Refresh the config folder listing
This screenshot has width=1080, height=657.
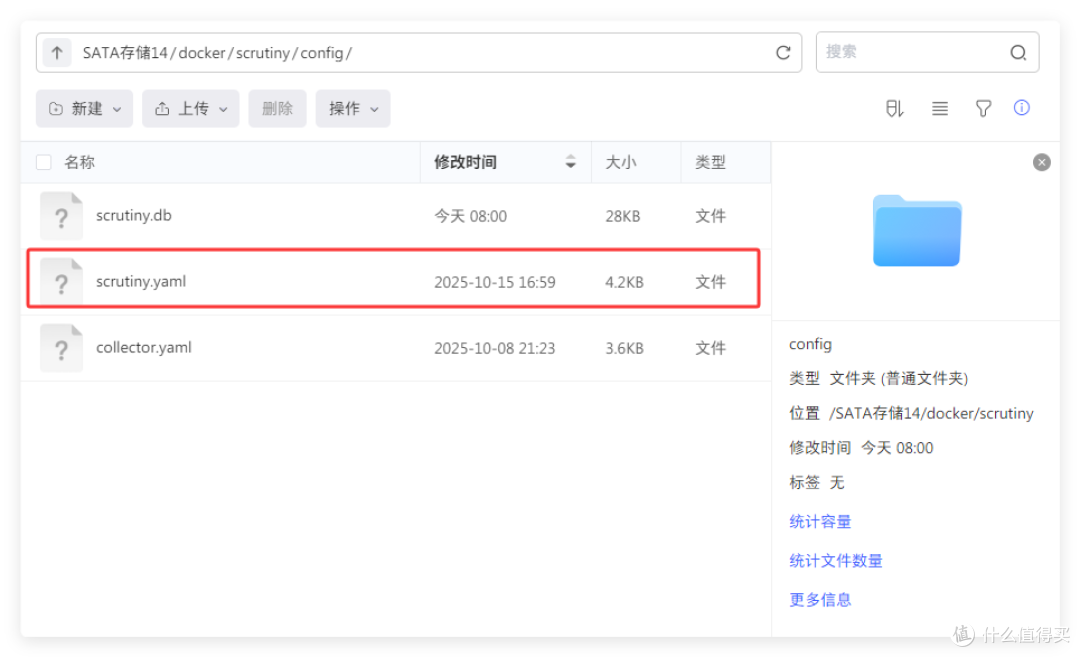783,53
